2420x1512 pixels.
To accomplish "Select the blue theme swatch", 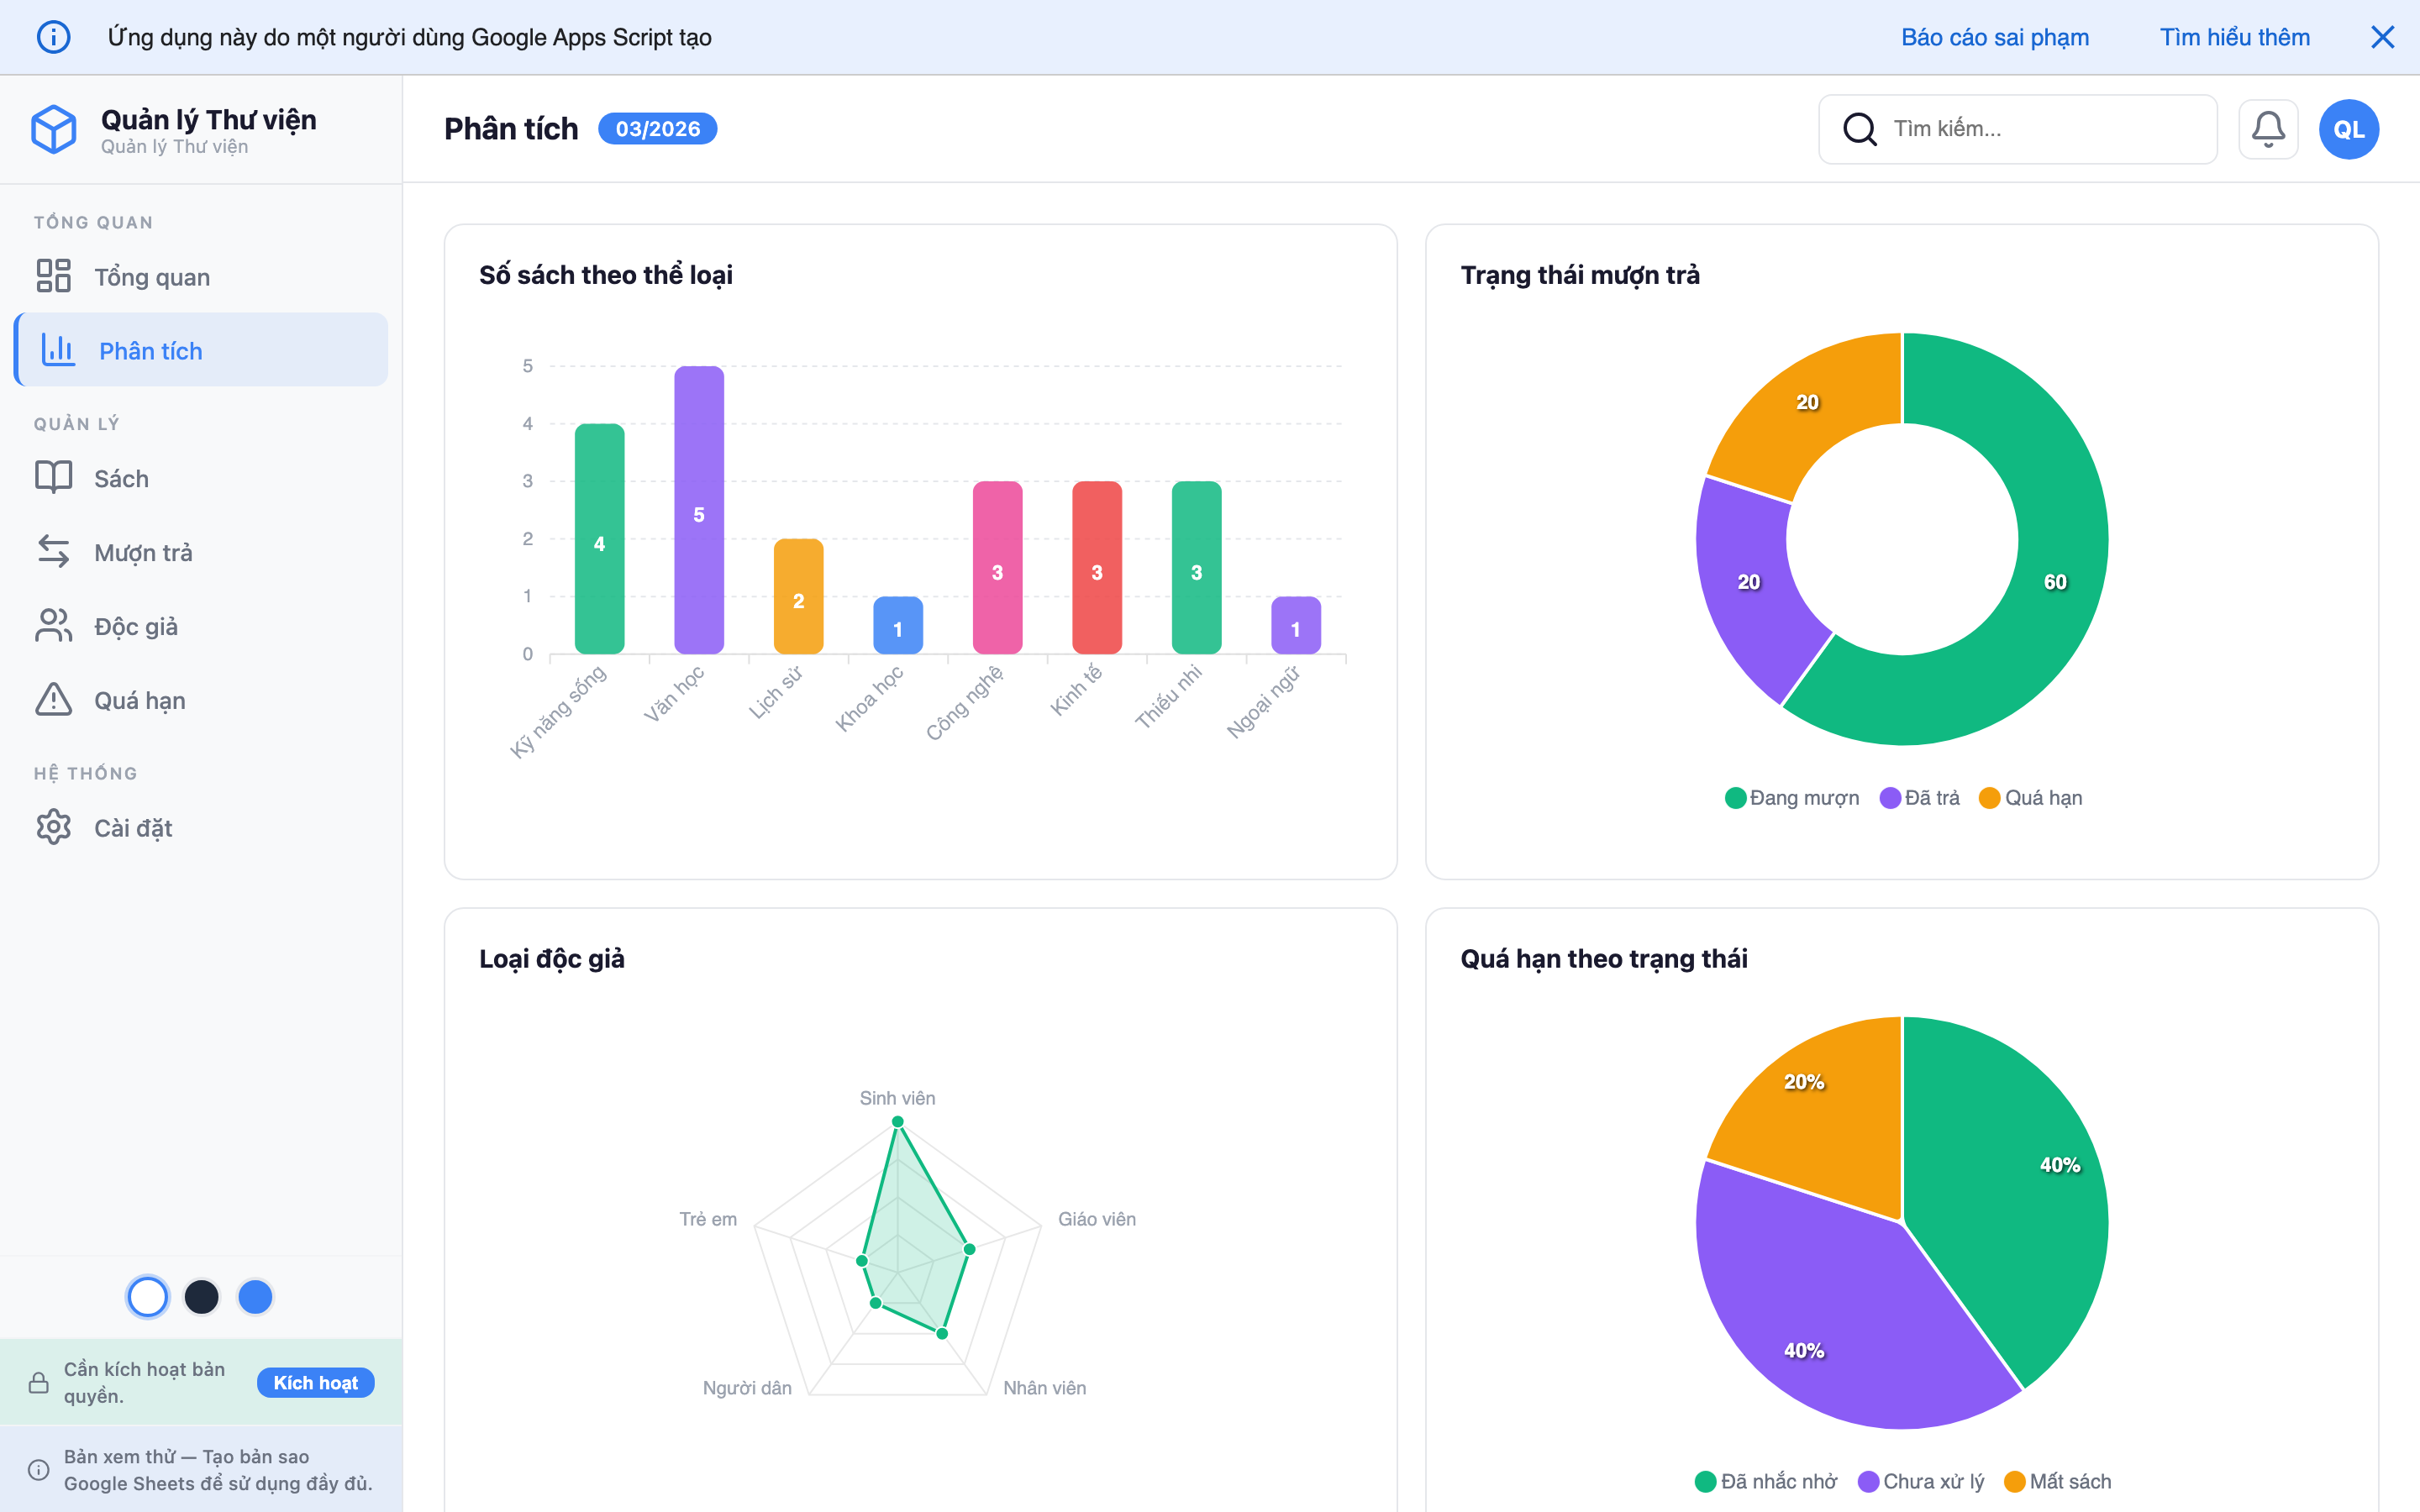I will click(x=255, y=1297).
